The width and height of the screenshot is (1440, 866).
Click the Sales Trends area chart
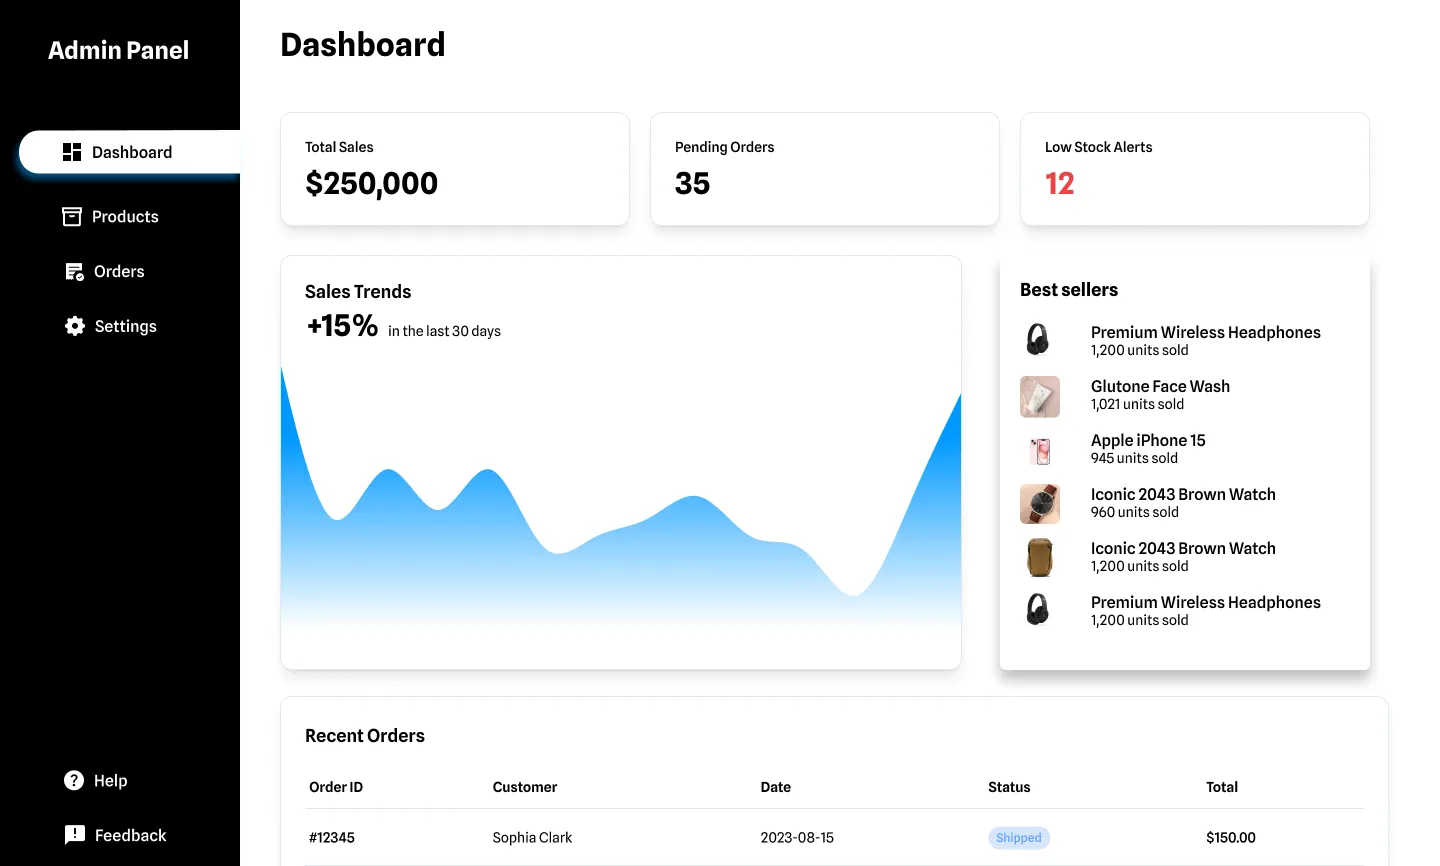620,540
